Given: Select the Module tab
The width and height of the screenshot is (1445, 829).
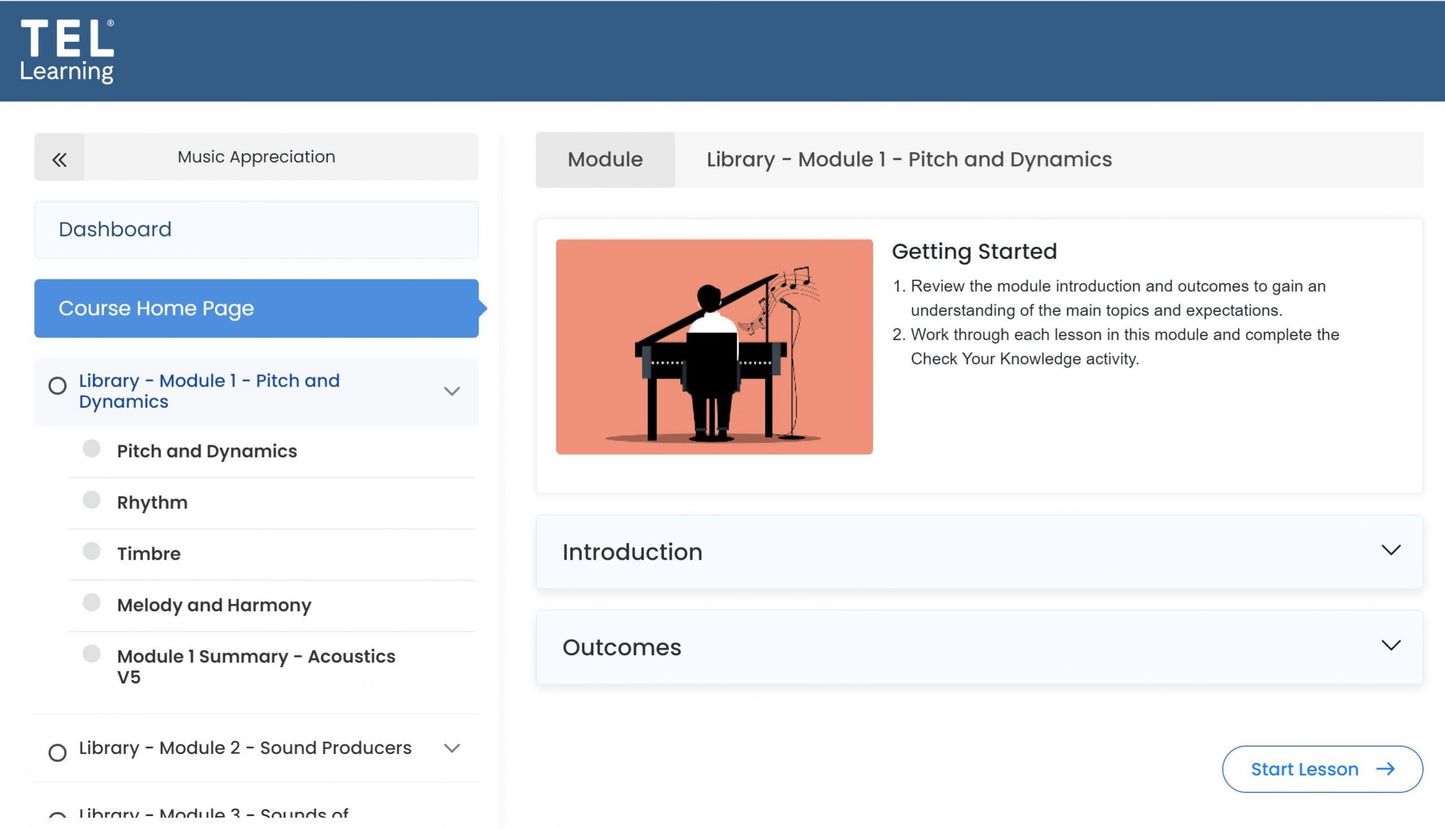Looking at the screenshot, I should (x=605, y=160).
